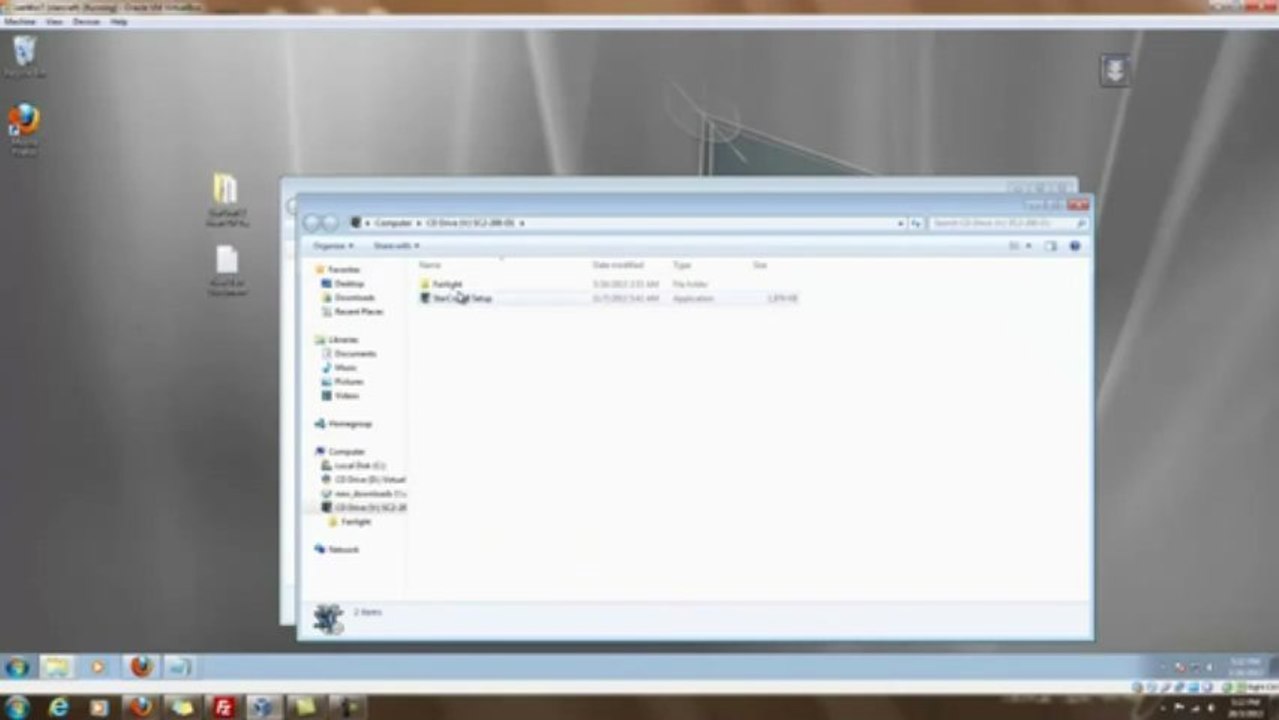The height and width of the screenshot is (720, 1279).
Task: Open the View menu in VirtualBox
Action: (54, 21)
